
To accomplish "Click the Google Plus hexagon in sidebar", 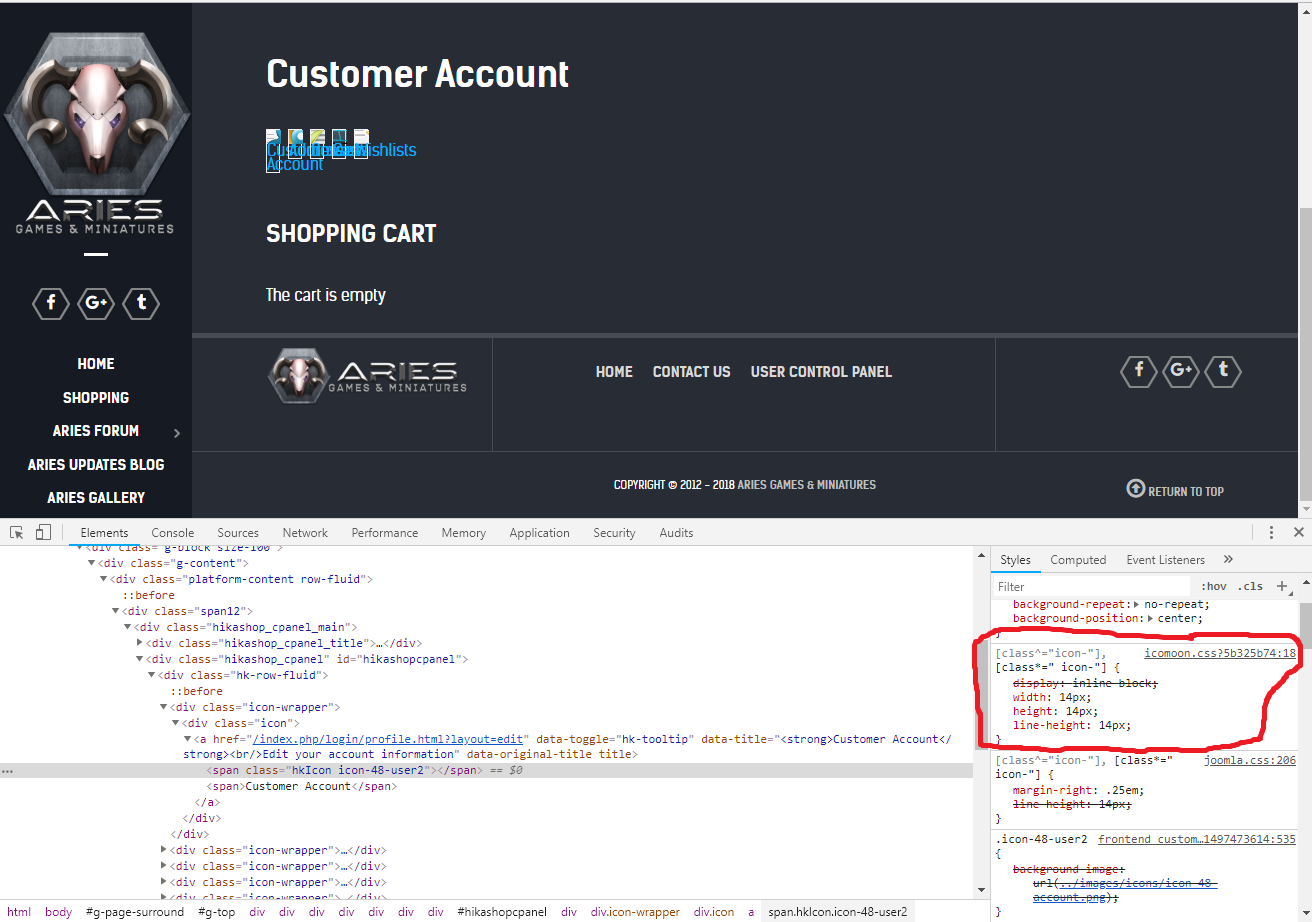I will [96, 303].
